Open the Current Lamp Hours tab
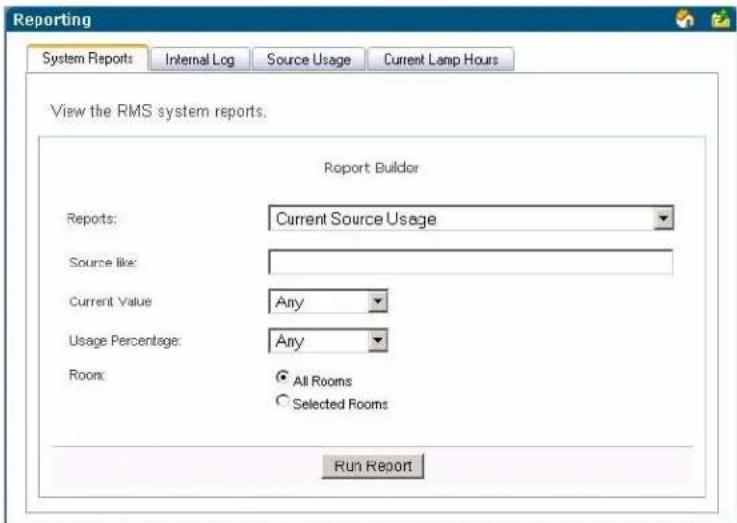Viewport: 737px width, 523px height. (441, 60)
